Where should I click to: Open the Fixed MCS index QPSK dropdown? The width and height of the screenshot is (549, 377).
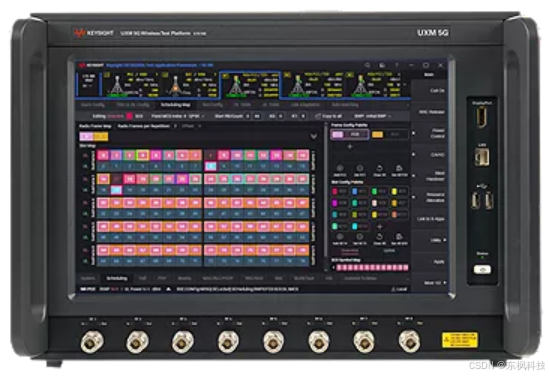tap(178, 116)
